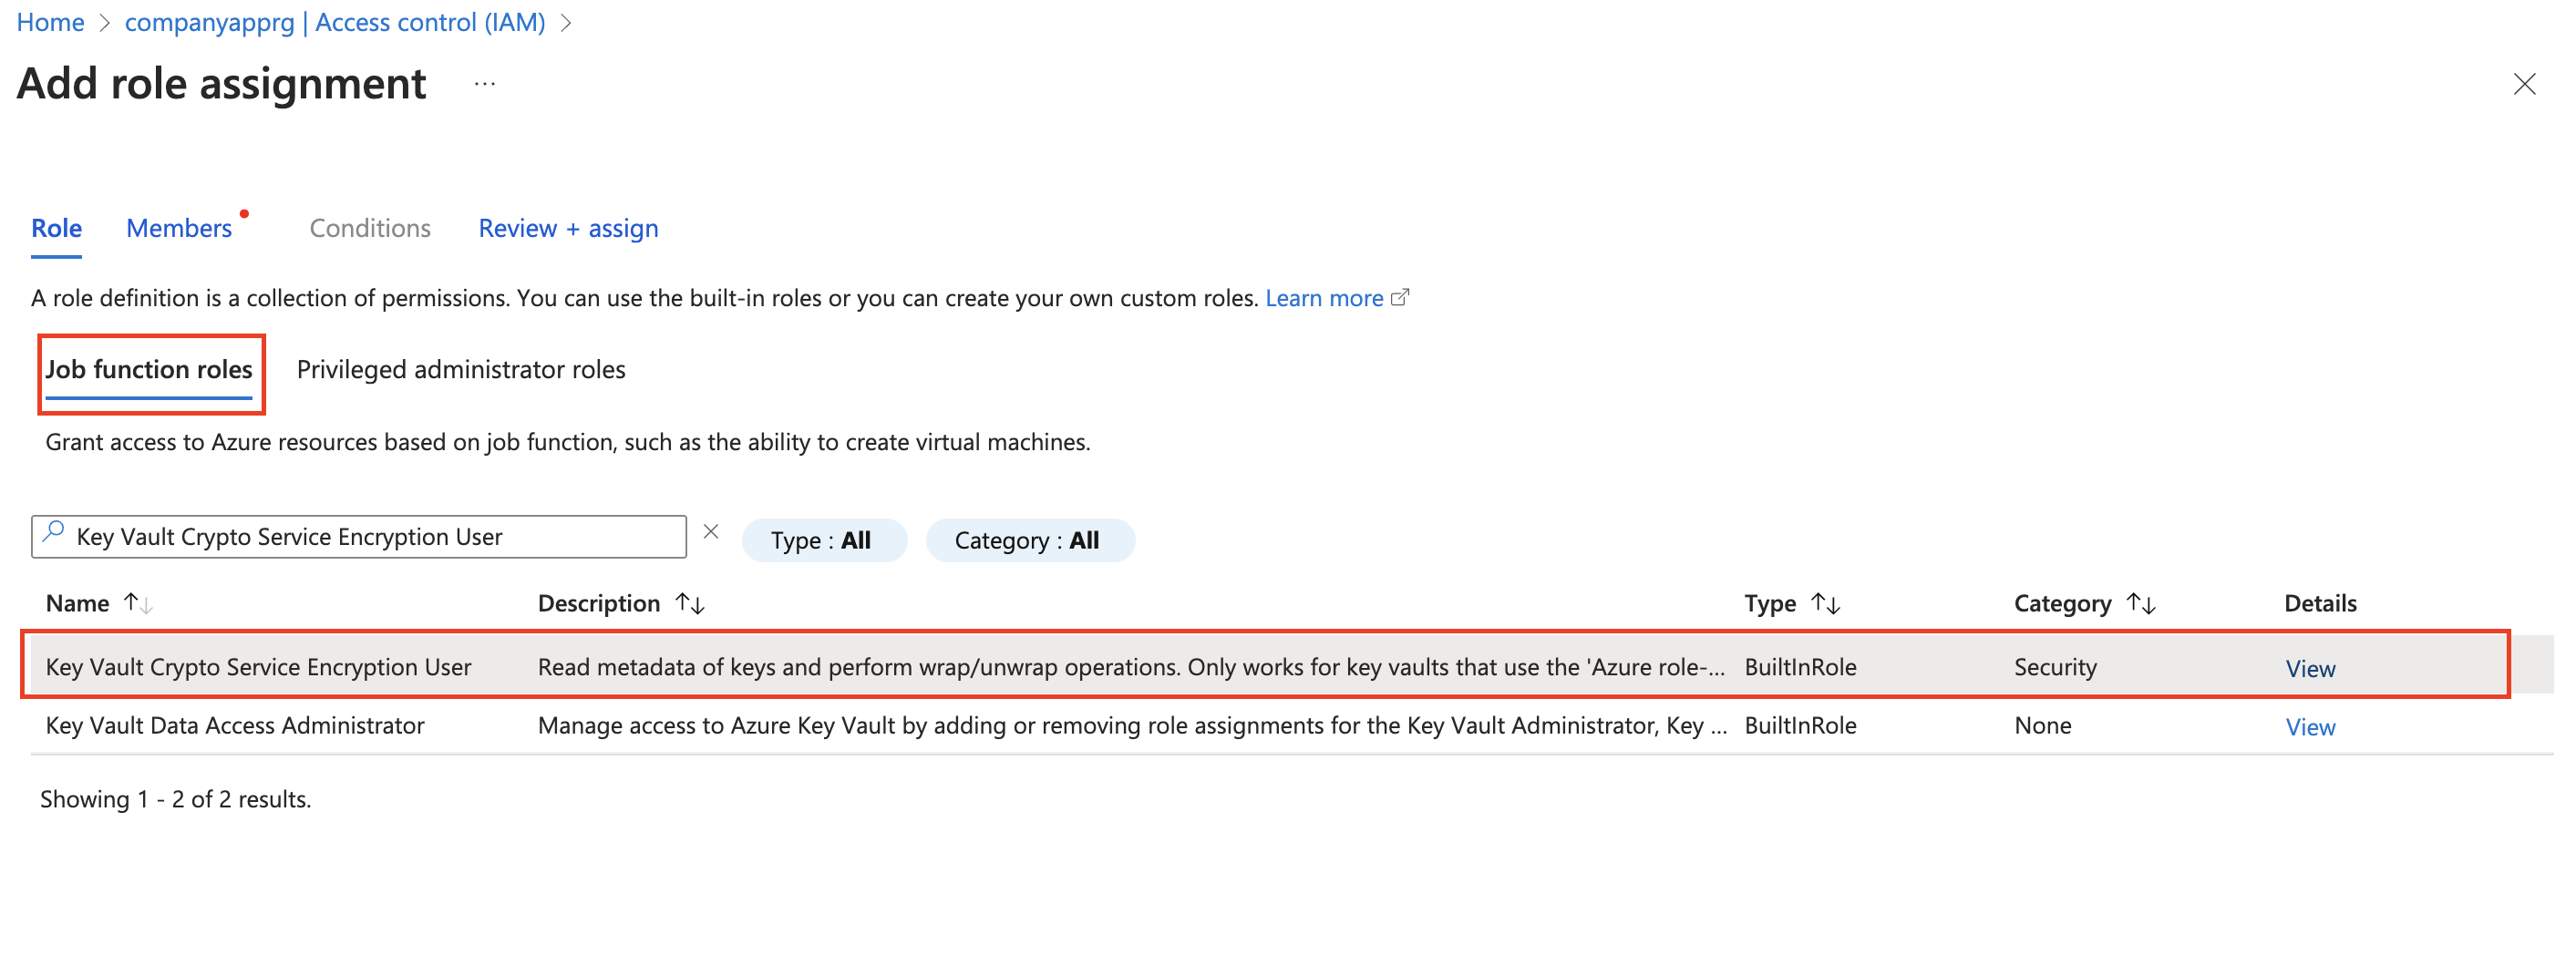Image resolution: width=2576 pixels, height=966 pixels.
Task: Click the 'Manage access to Azure Key Vault' description
Action: (1132, 725)
